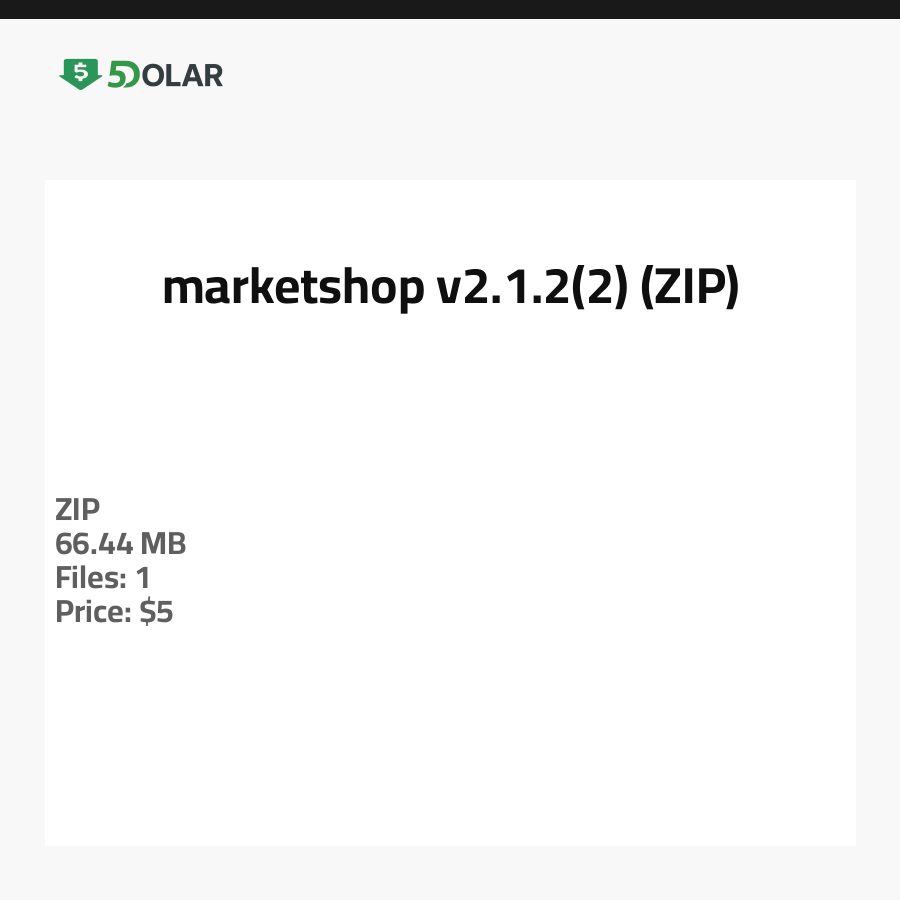The width and height of the screenshot is (900, 900).
Task: Click the black bar at the top
Action: pos(450,9)
